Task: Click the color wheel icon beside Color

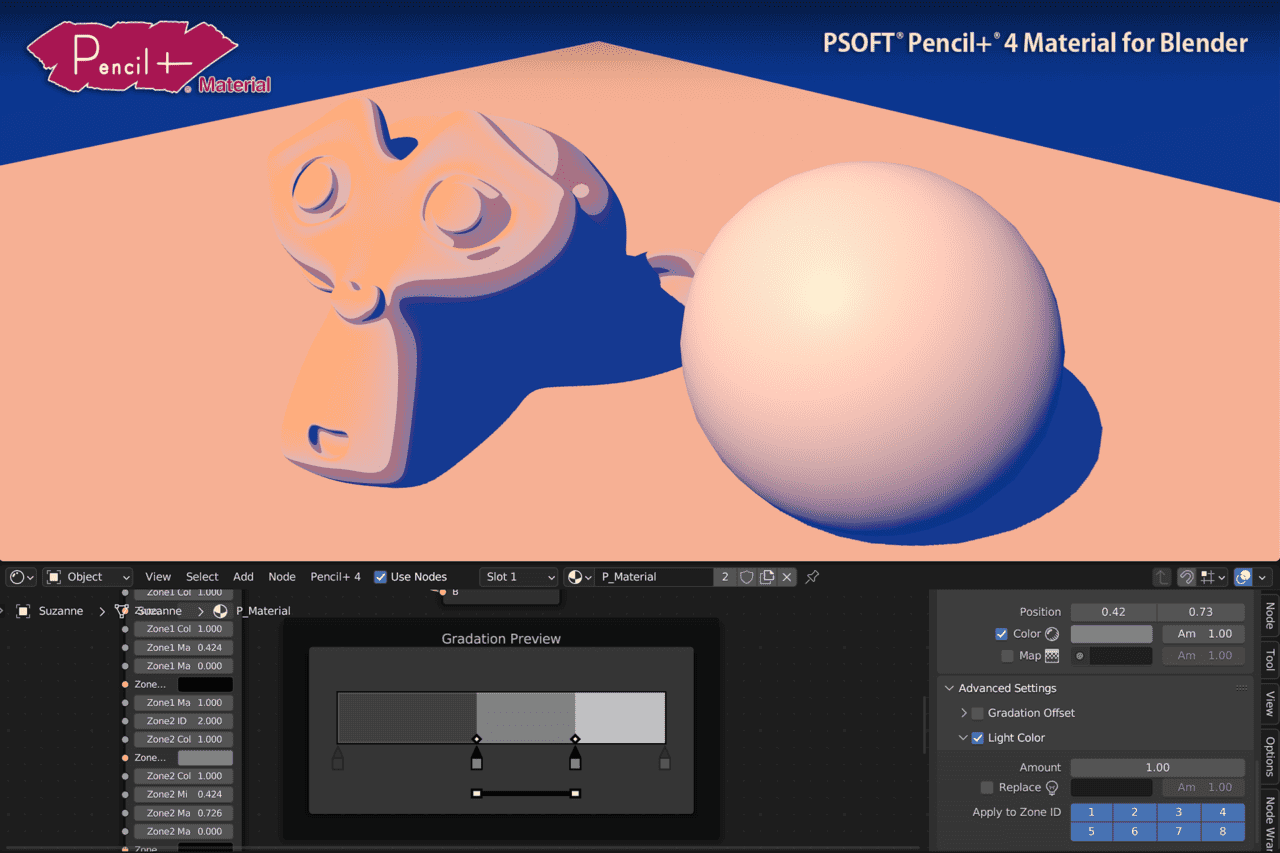Action: (x=1052, y=634)
